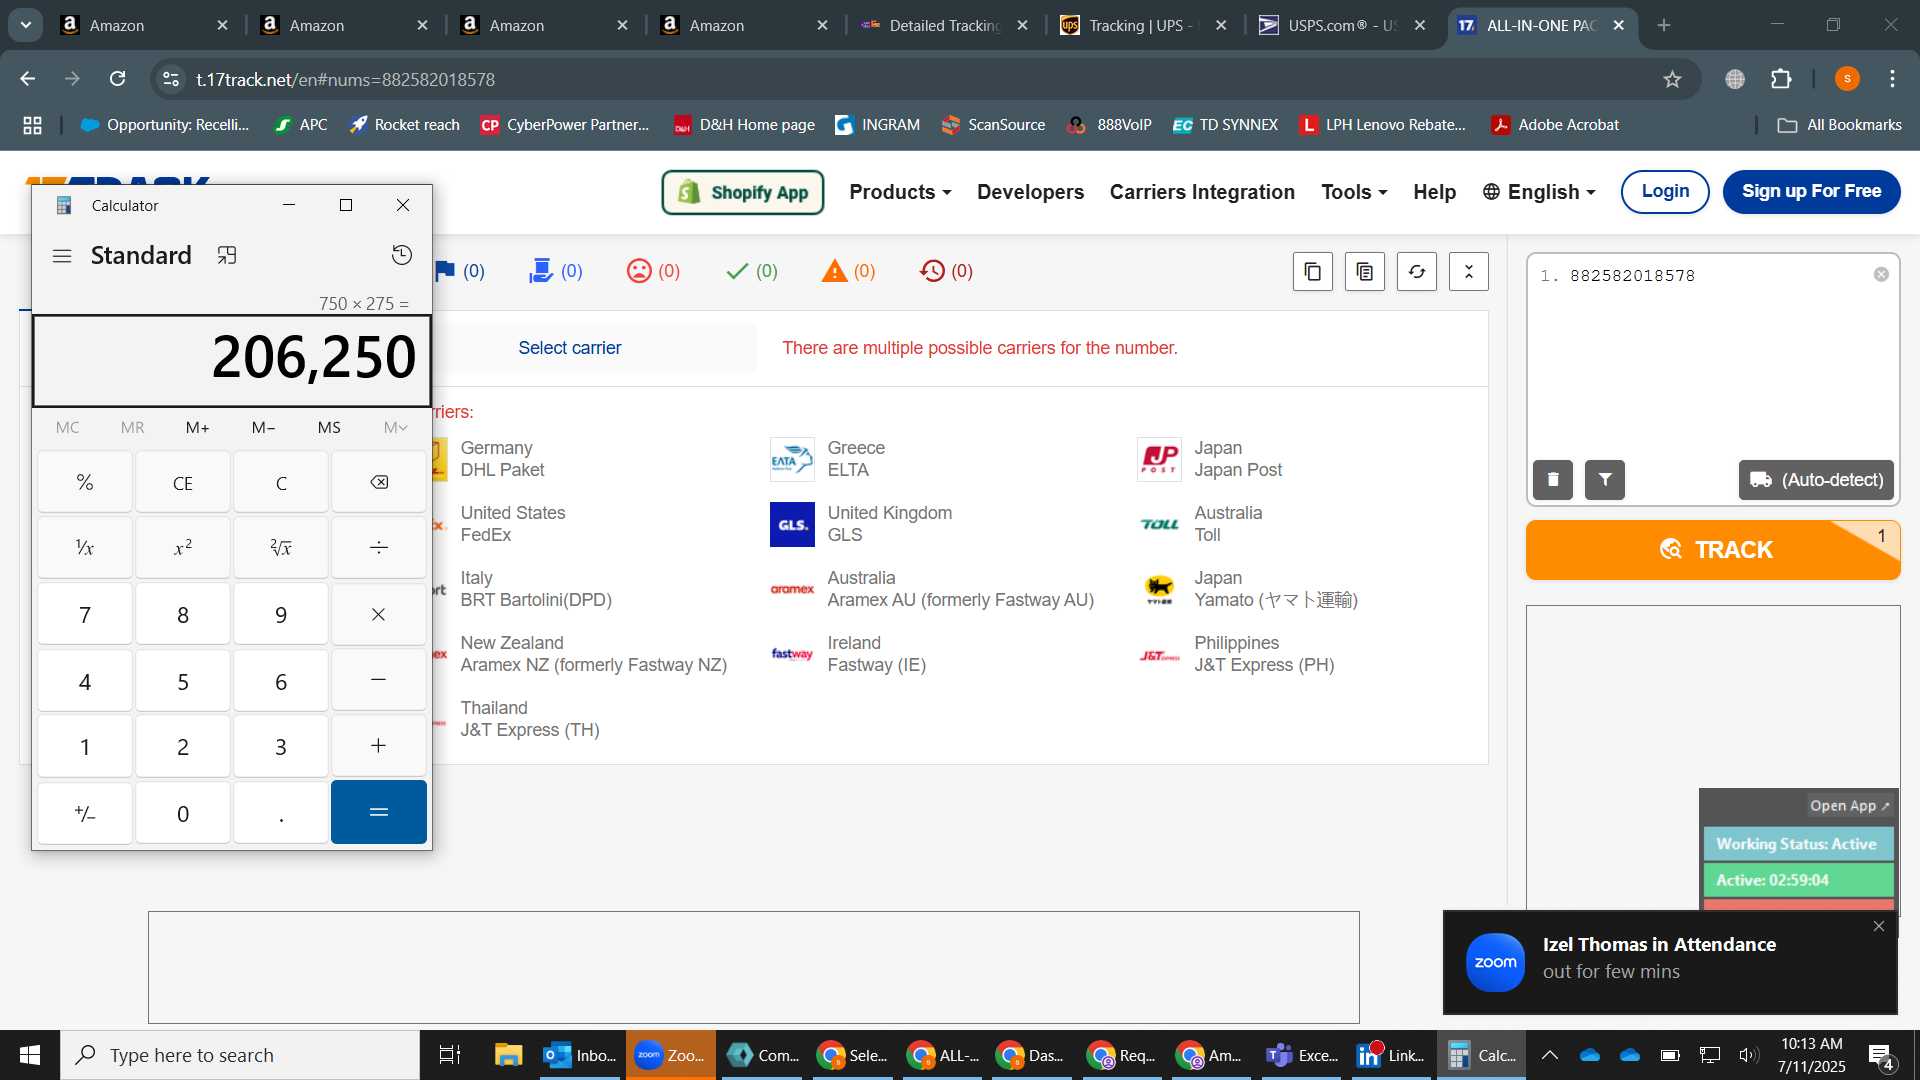Click Sign up For Free button

click(1811, 191)
